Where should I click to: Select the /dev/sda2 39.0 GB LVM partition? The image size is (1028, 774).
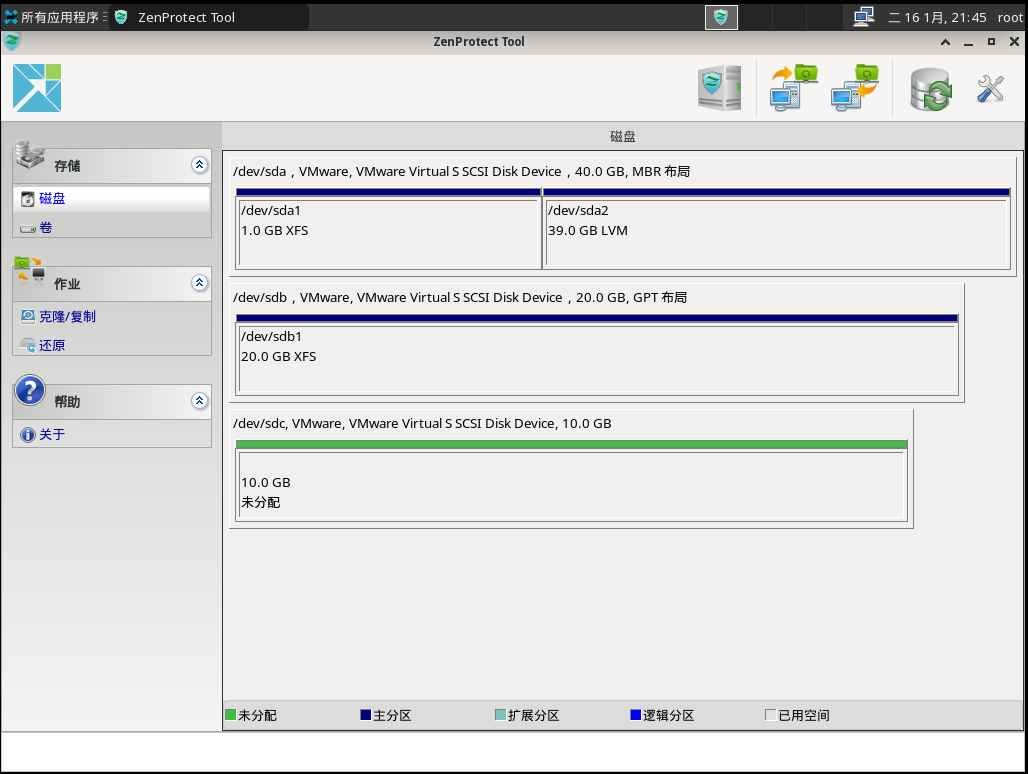777,232
